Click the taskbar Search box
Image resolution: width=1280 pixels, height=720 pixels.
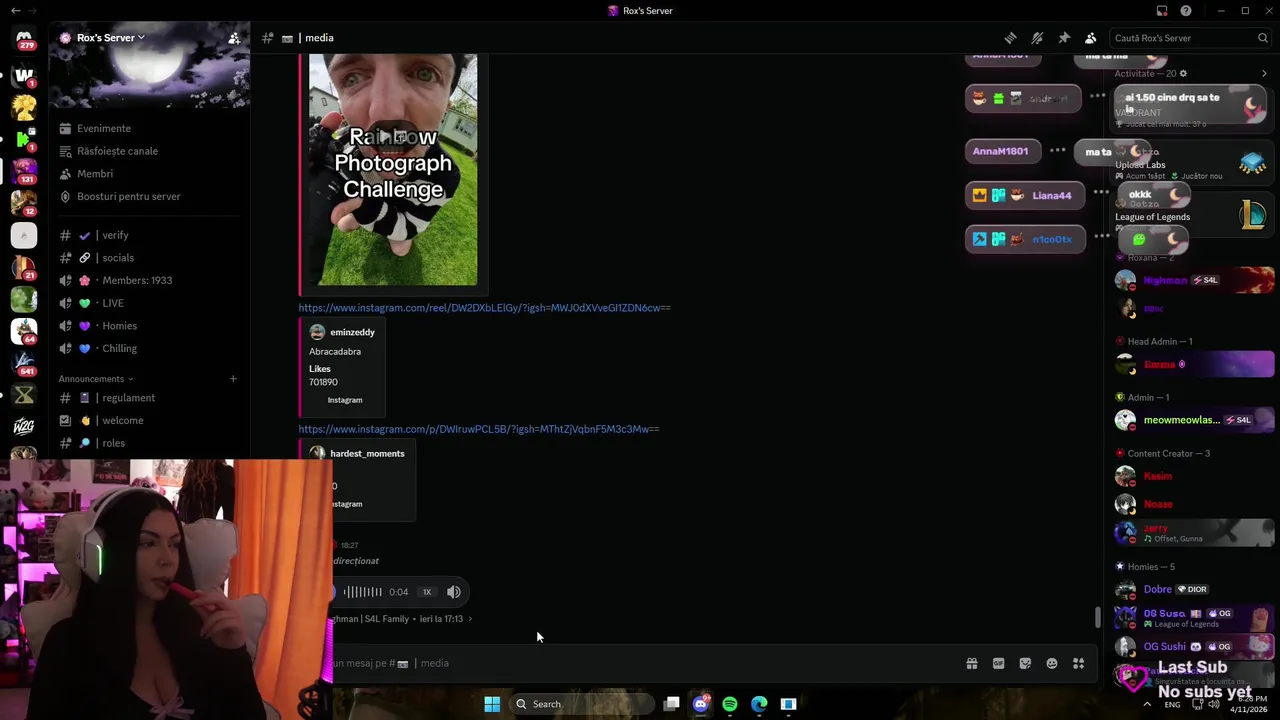tap(580, 704)
